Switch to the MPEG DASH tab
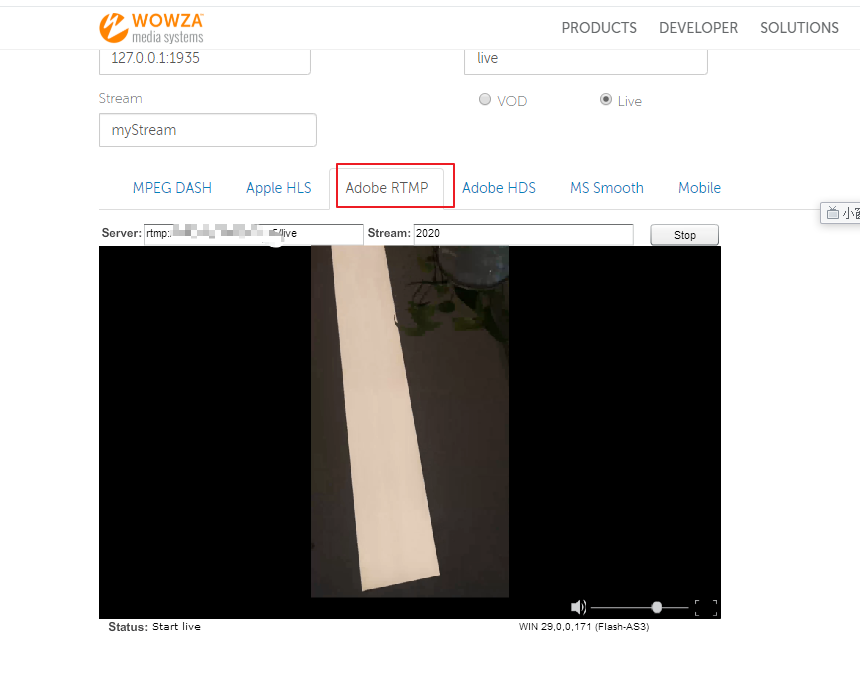Image resolution: width=860 pixels, height=682 pixels. pos(172,188)
